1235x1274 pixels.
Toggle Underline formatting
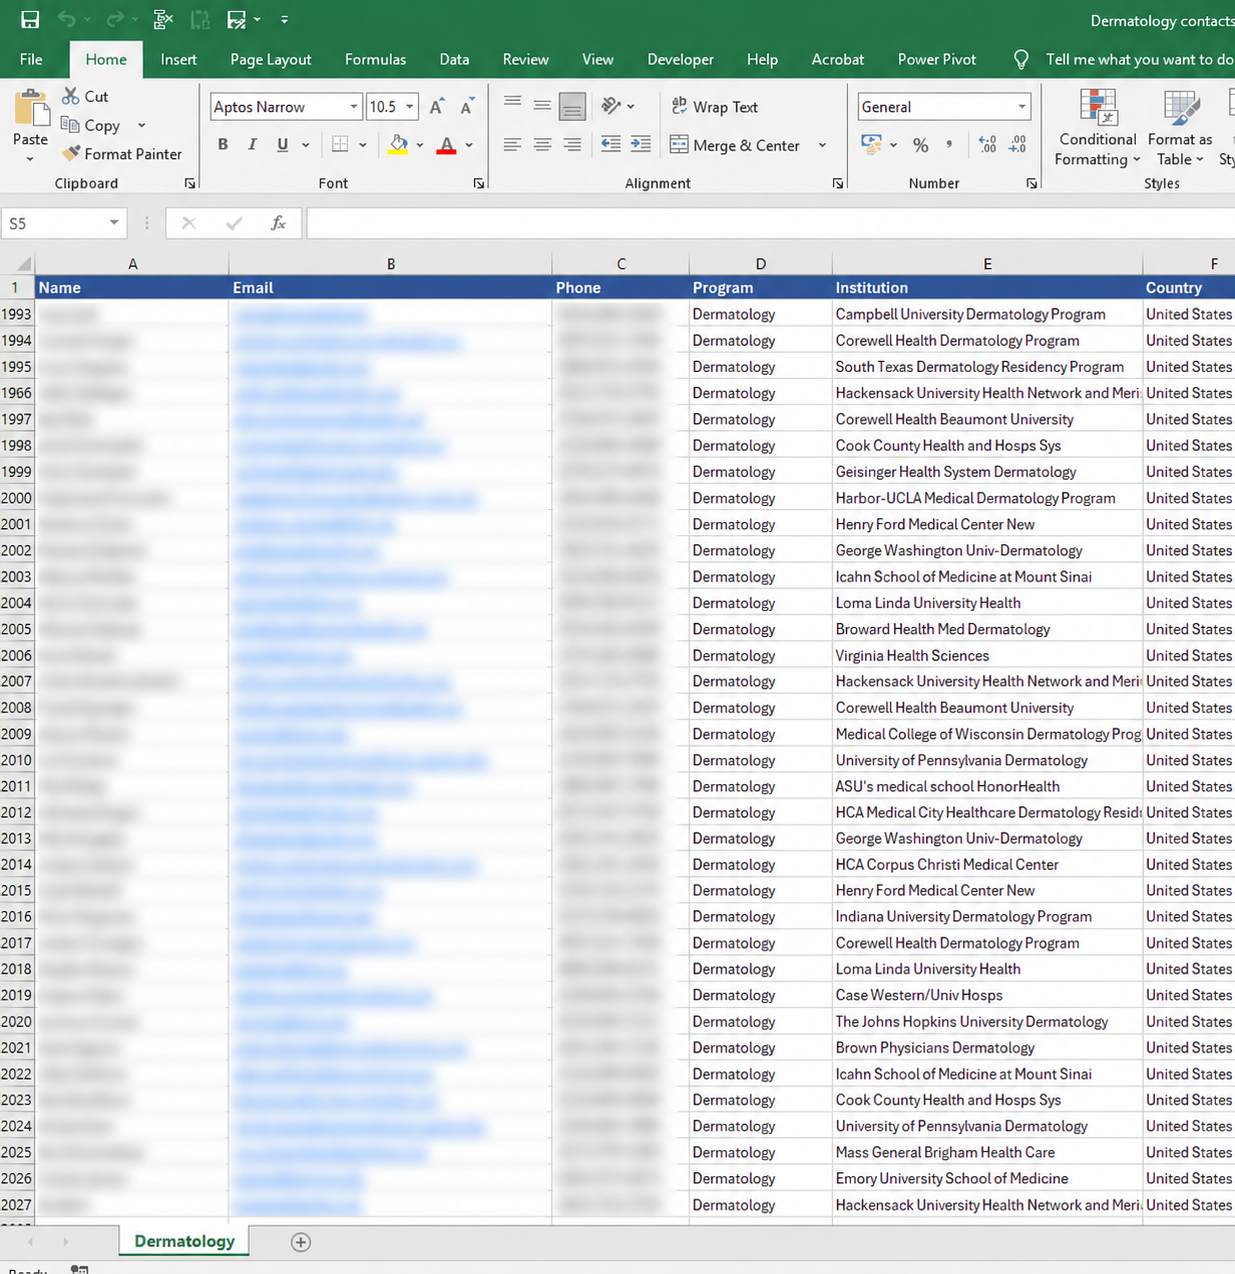[x=283, y=145]
